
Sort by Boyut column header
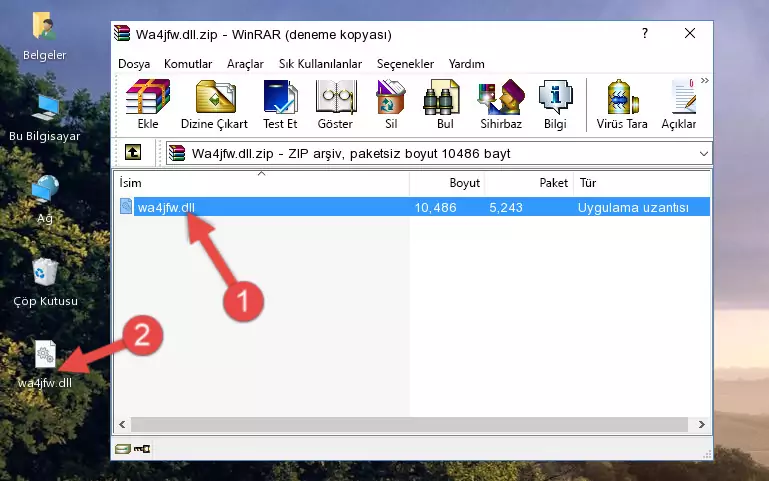pos(447,183)
